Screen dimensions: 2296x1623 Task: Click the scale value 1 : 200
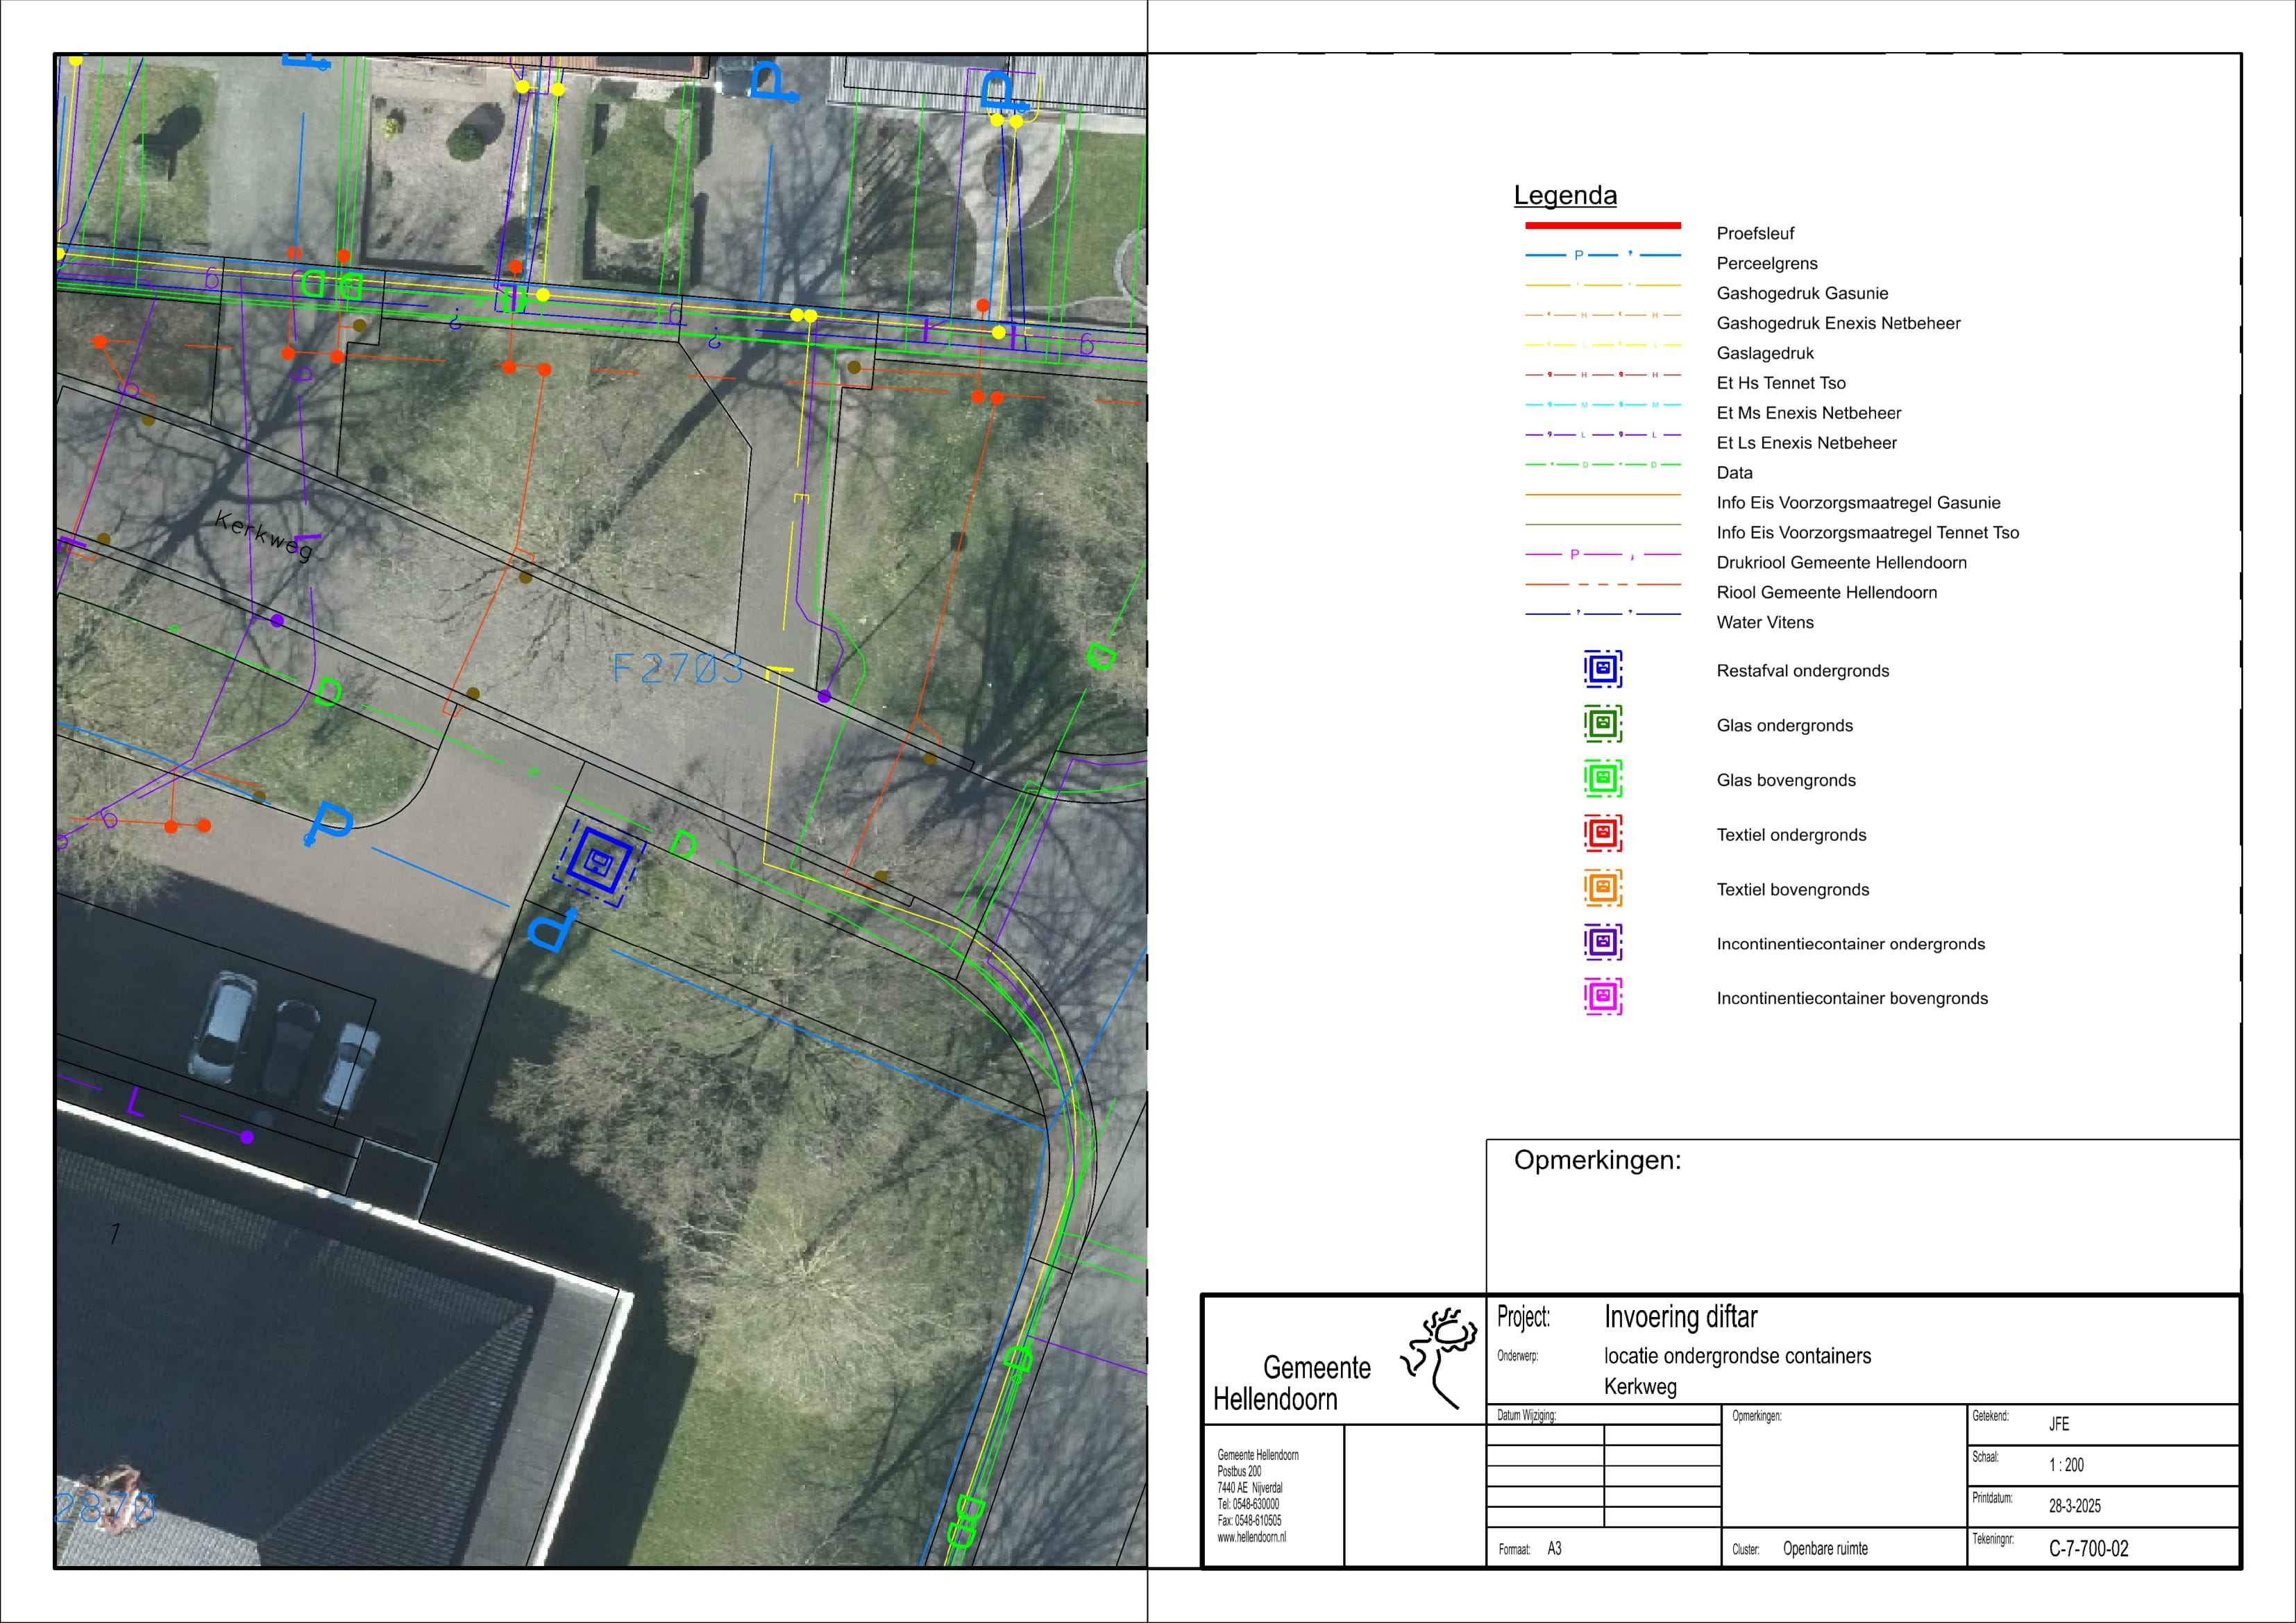pos(2066,1465)
